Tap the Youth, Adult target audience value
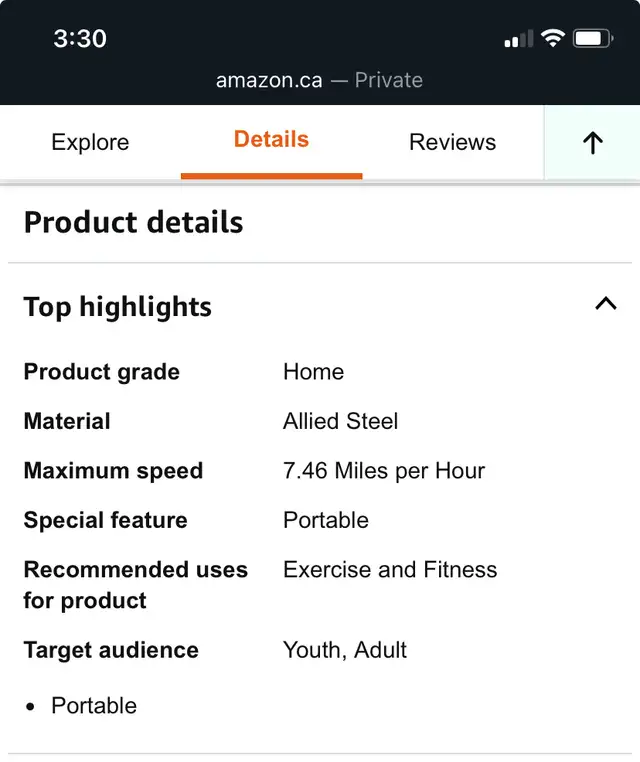Viewport: 640px width, 762px height. (x=345, y=650)
